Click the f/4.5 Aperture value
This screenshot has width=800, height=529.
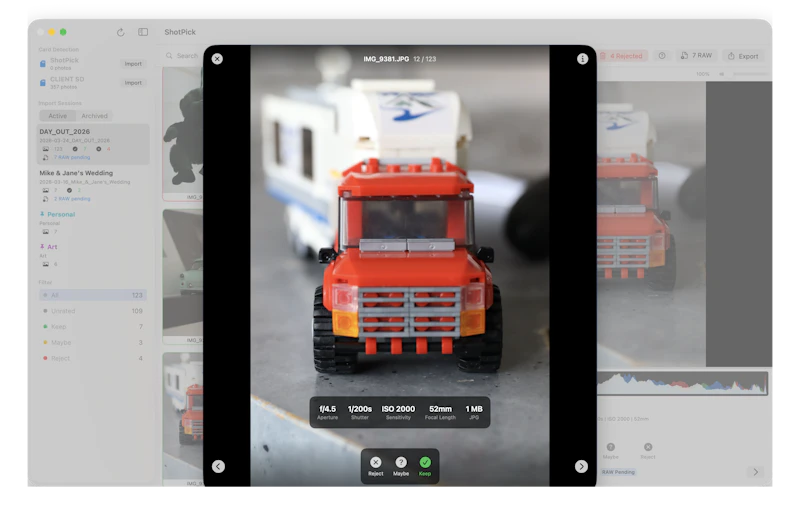click(328, 412)
